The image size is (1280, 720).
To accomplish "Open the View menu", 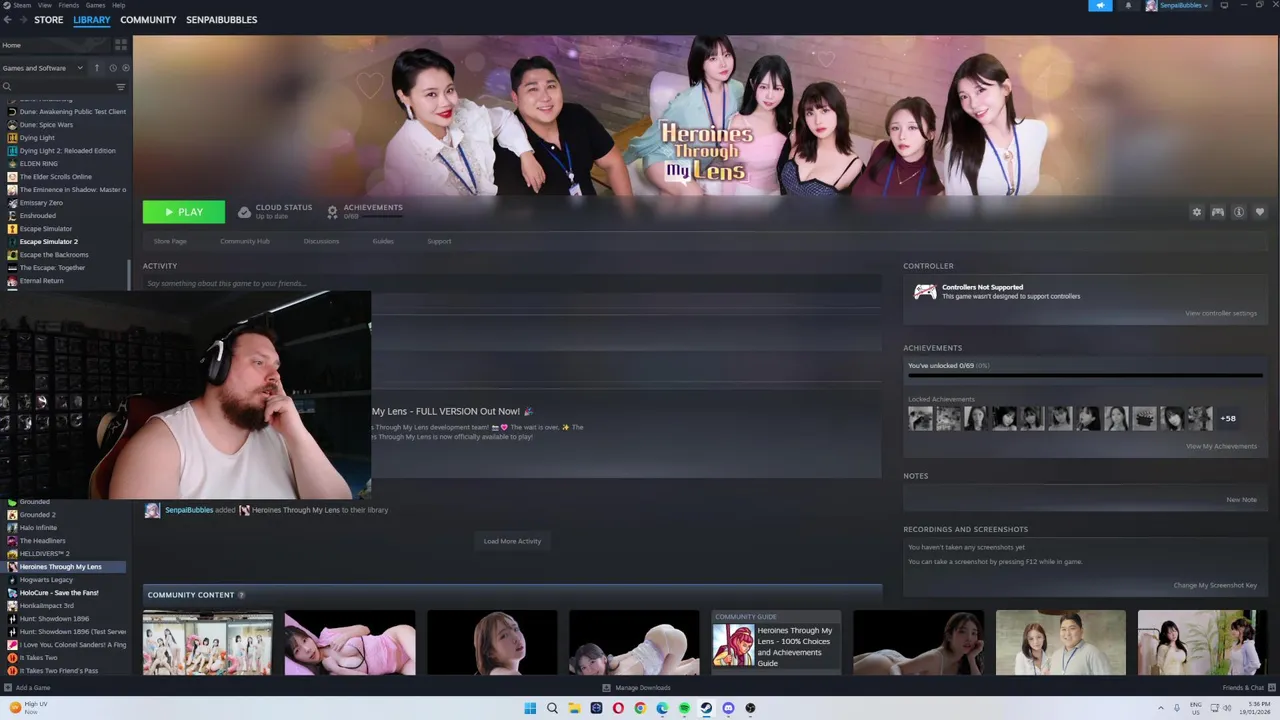I will click(45, 5).
